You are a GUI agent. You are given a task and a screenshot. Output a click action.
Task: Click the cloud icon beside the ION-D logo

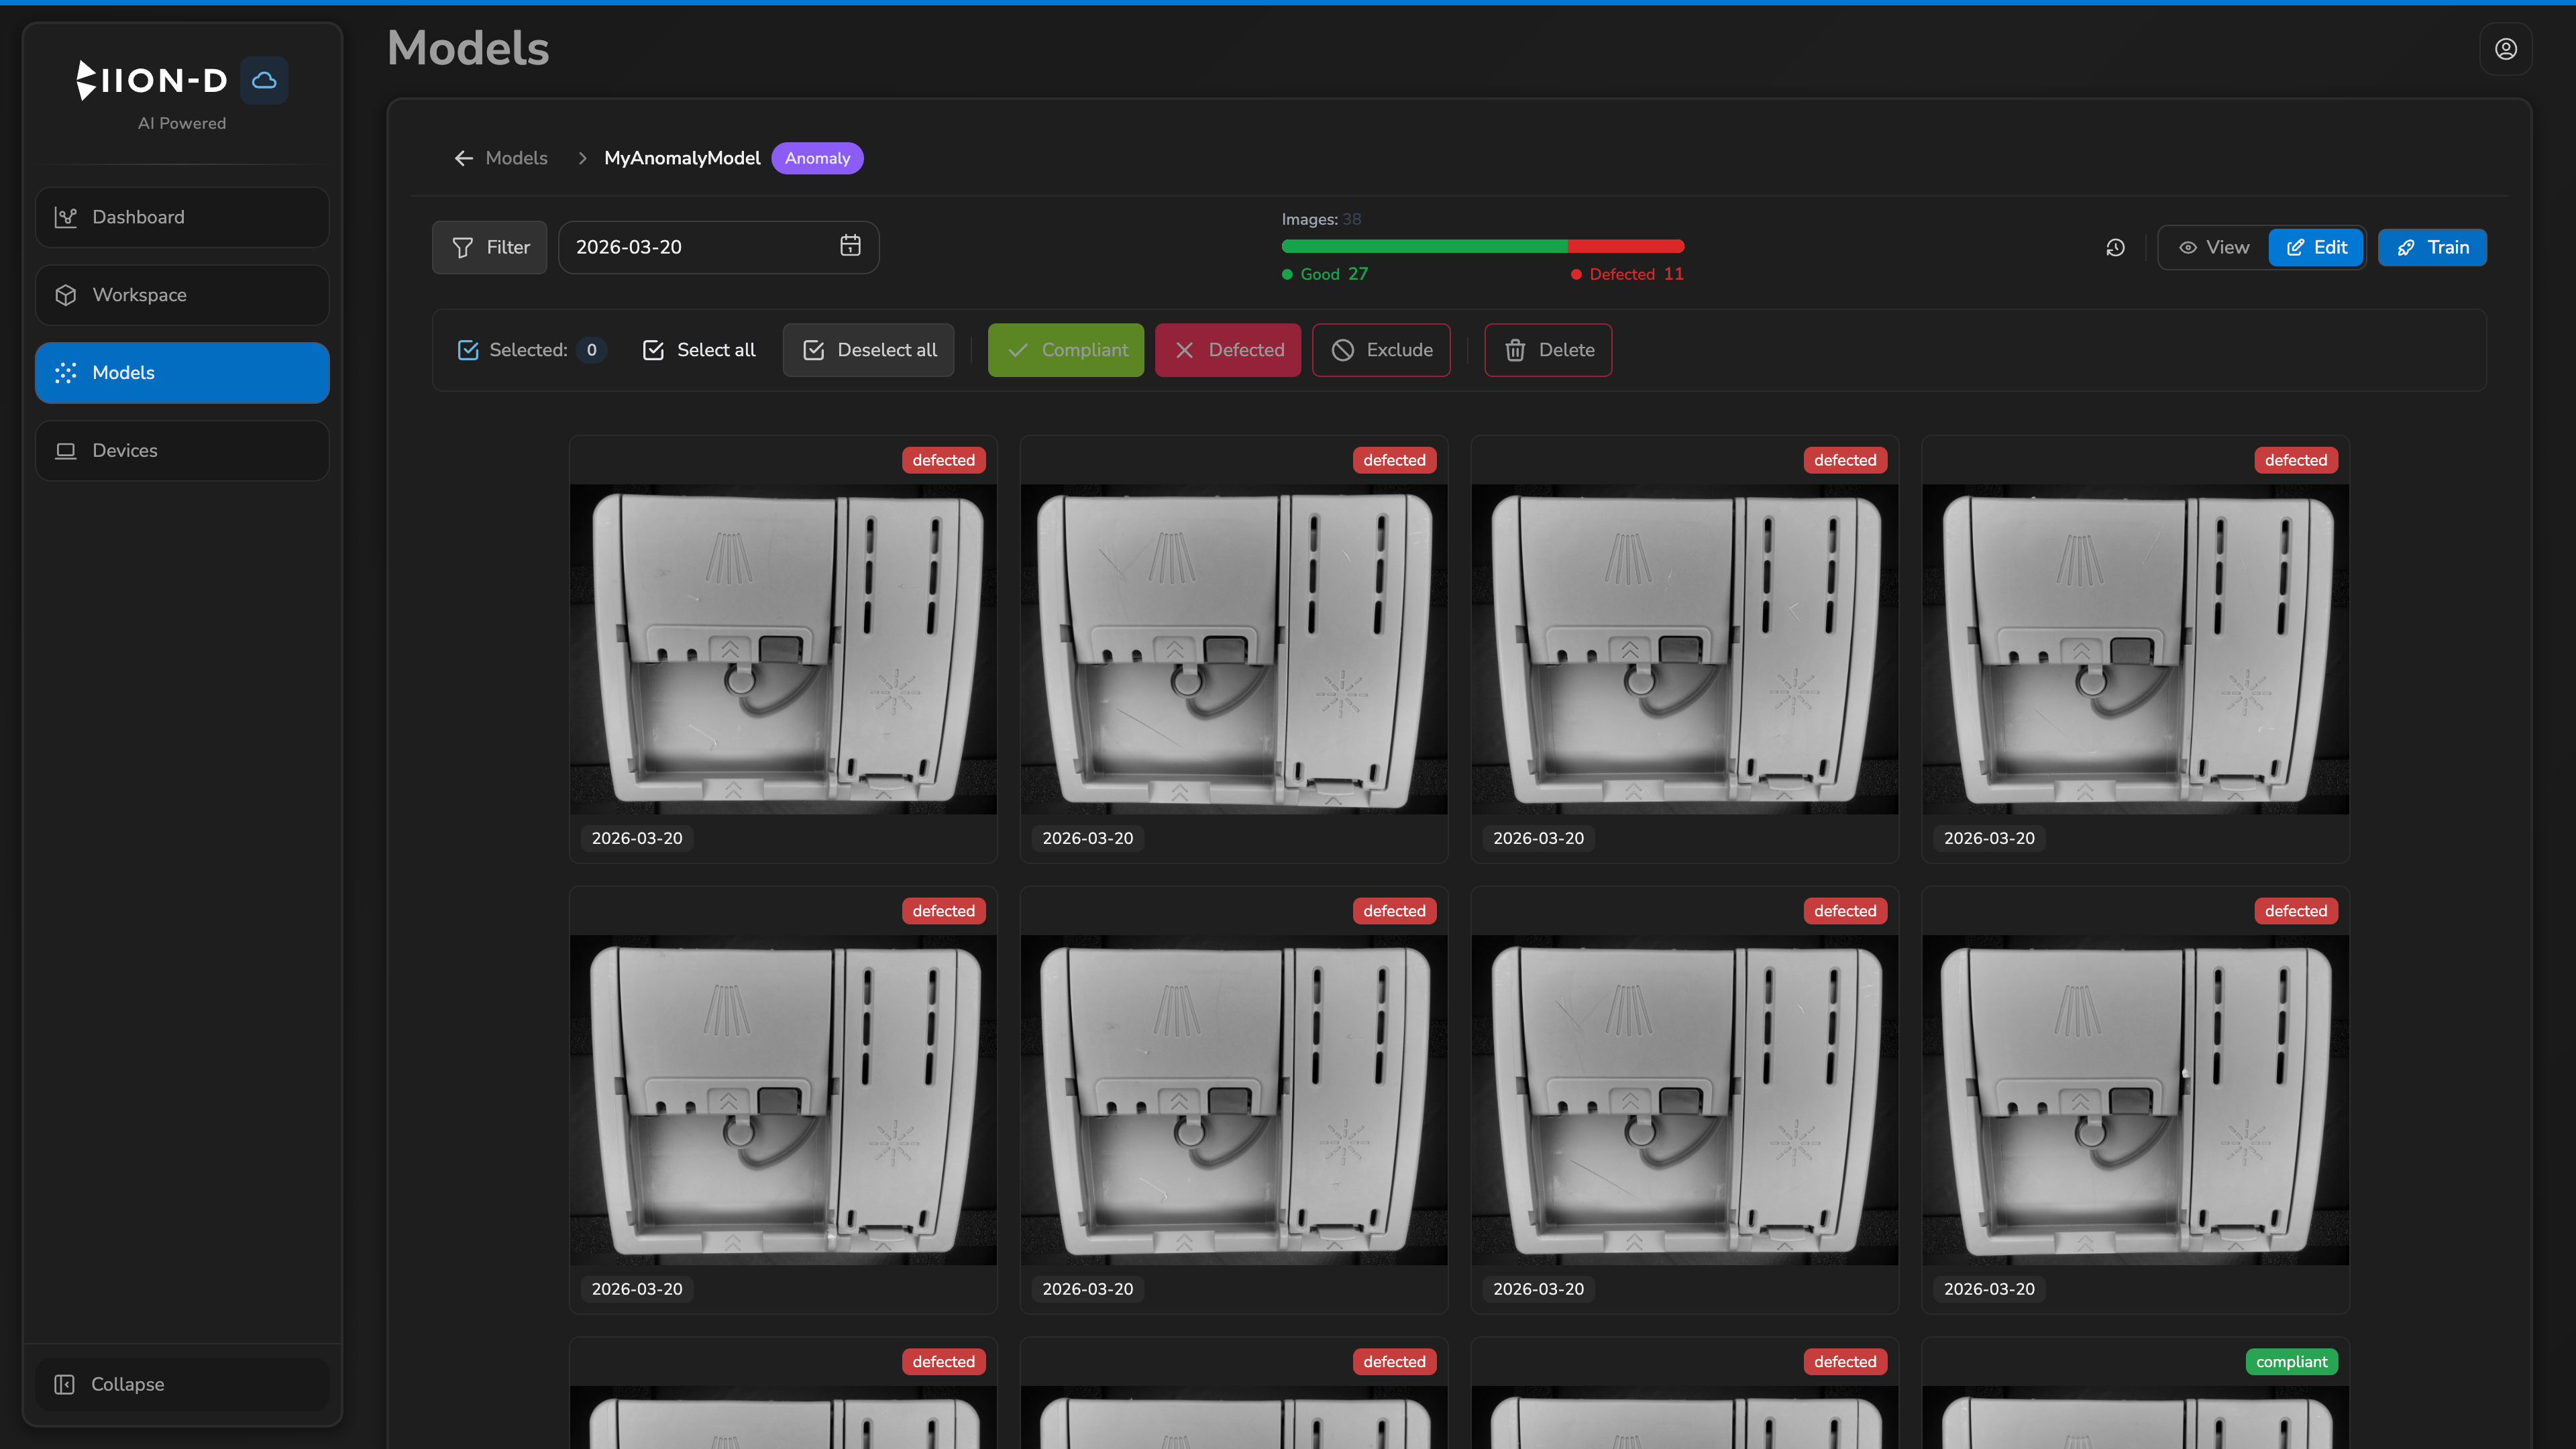264,81
